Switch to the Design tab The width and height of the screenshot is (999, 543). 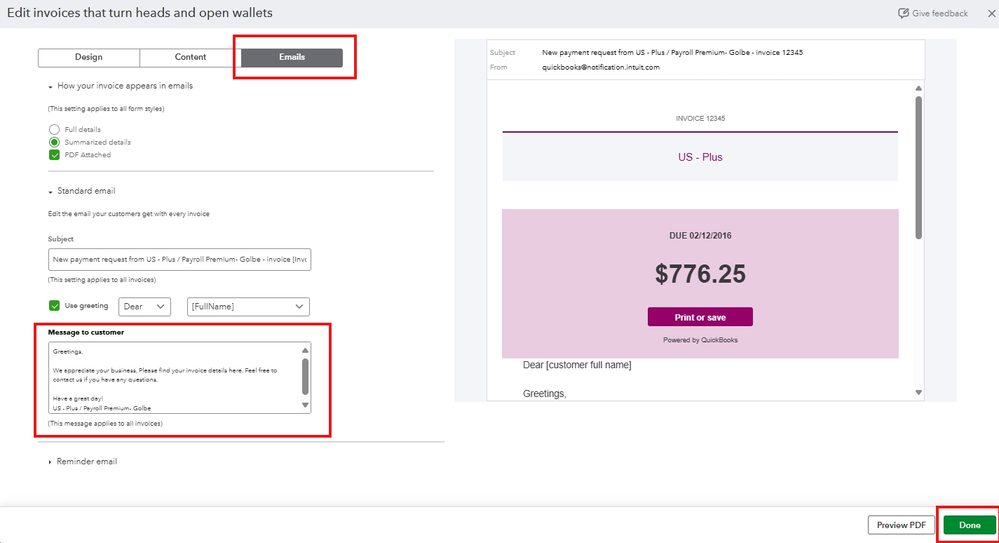point(89,57)
